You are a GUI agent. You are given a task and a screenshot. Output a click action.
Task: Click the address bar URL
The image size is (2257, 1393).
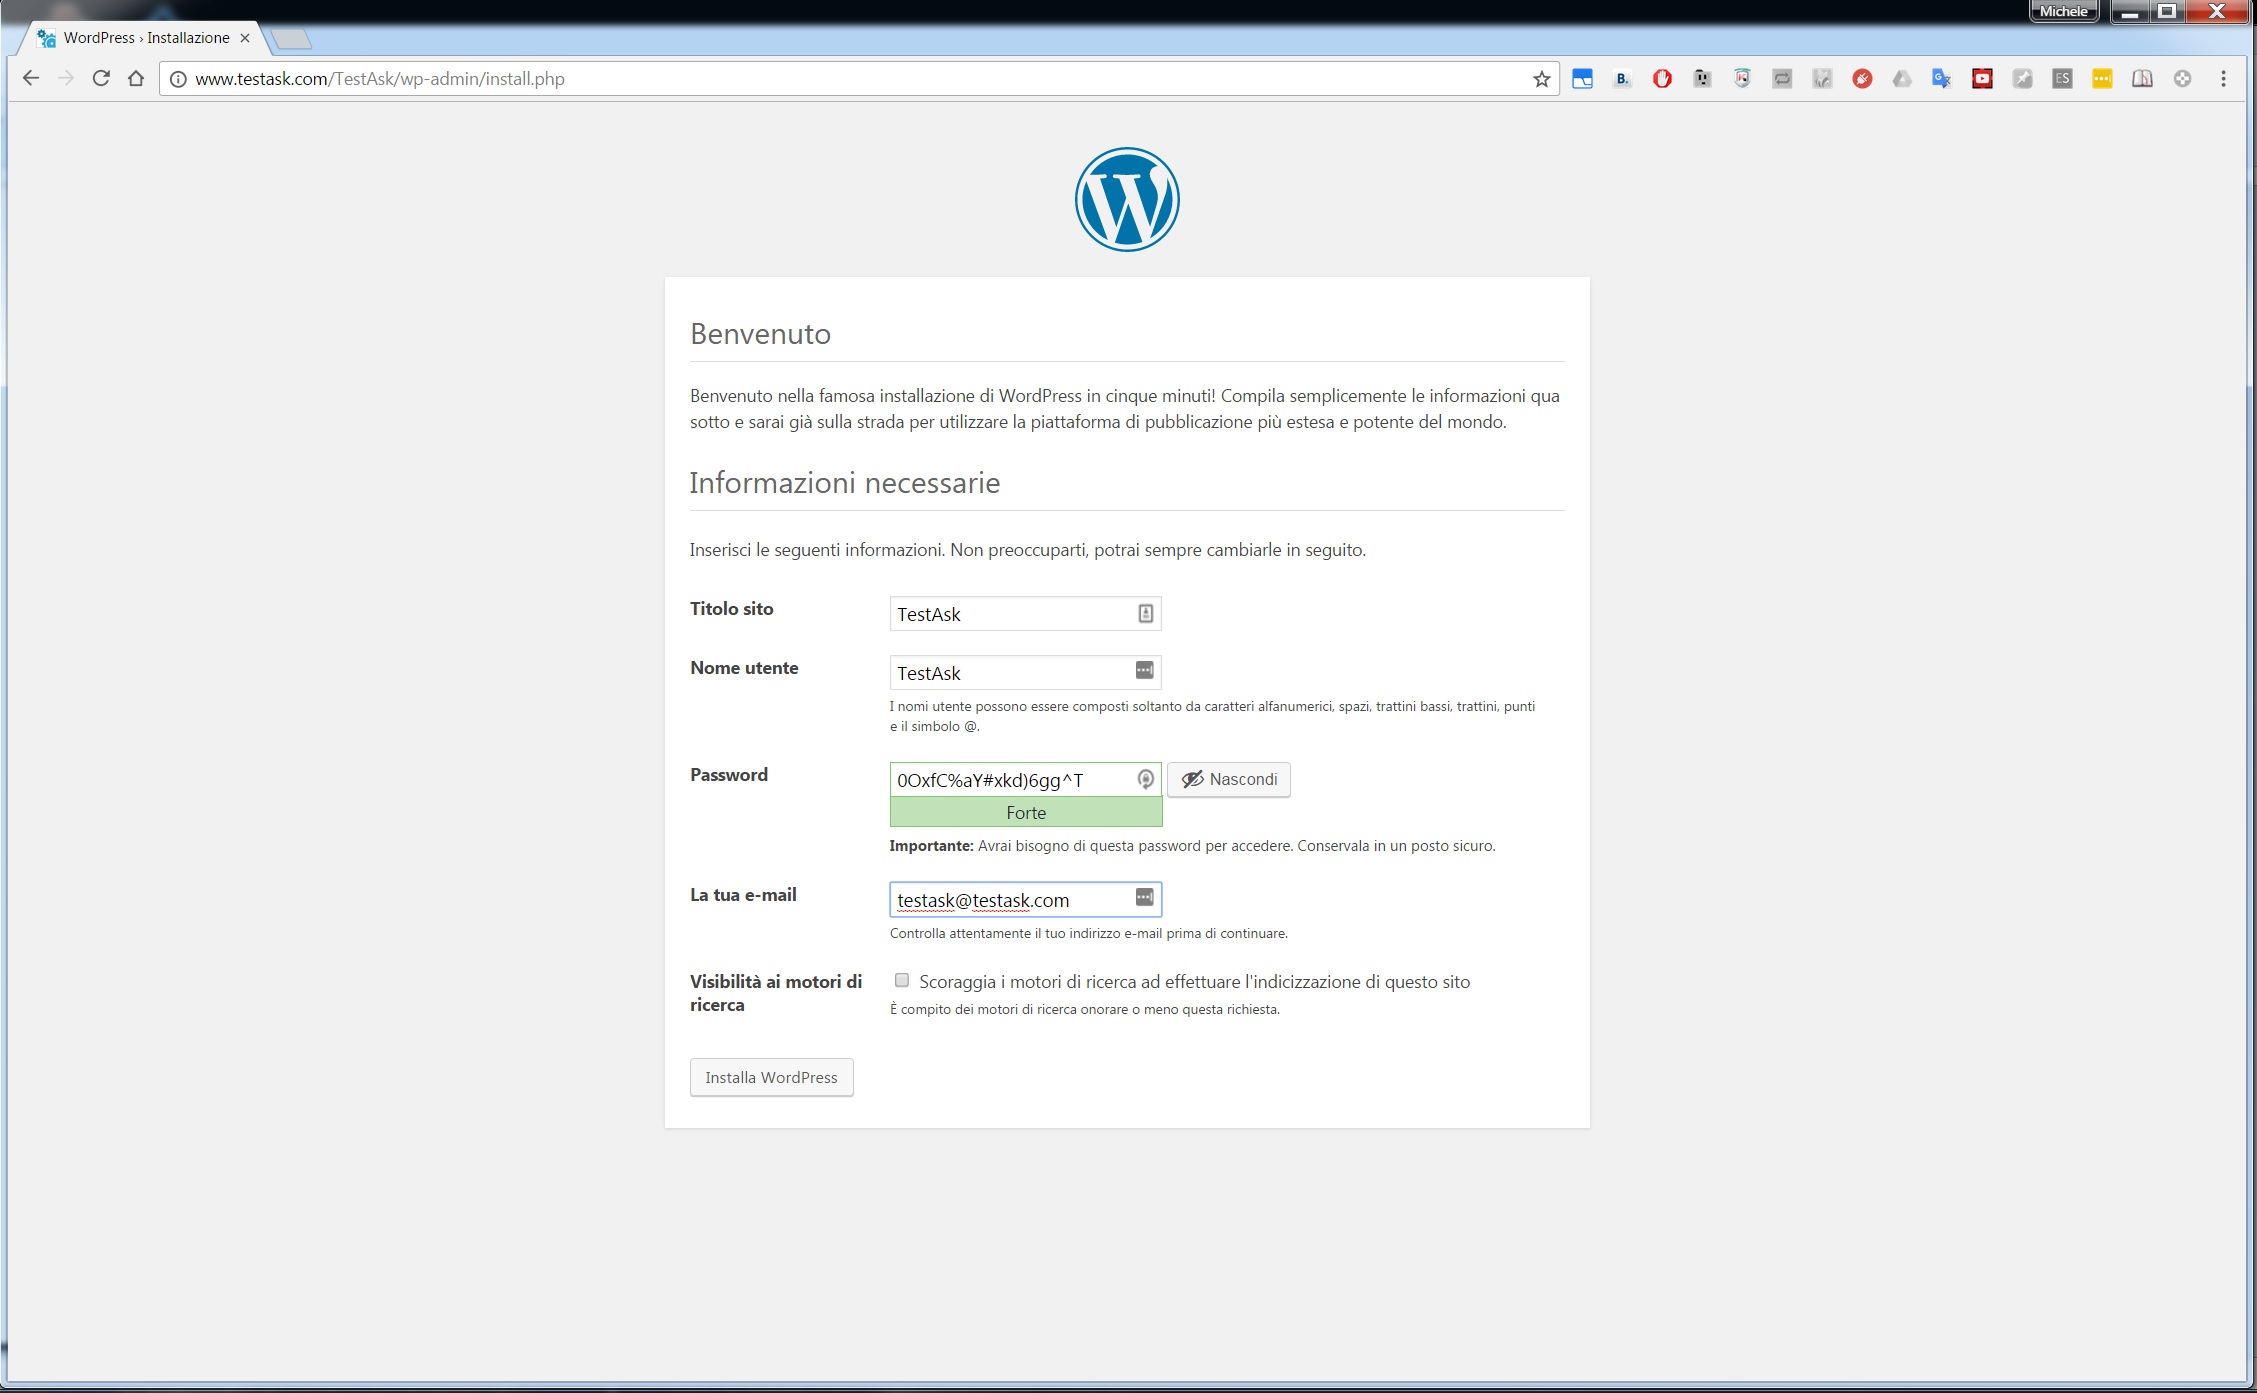tap(380, 79)
